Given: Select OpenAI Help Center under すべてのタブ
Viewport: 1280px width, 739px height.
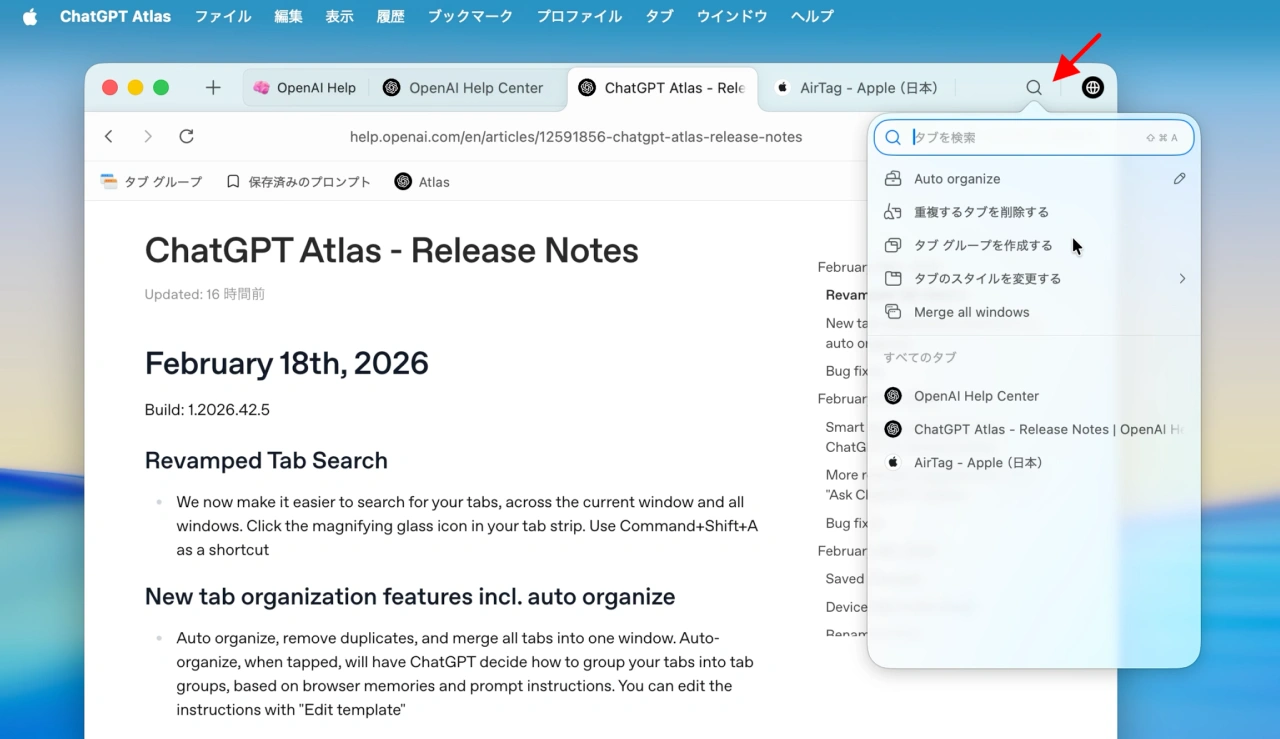Looking at the screenshot, I should (x=975, y=396).
